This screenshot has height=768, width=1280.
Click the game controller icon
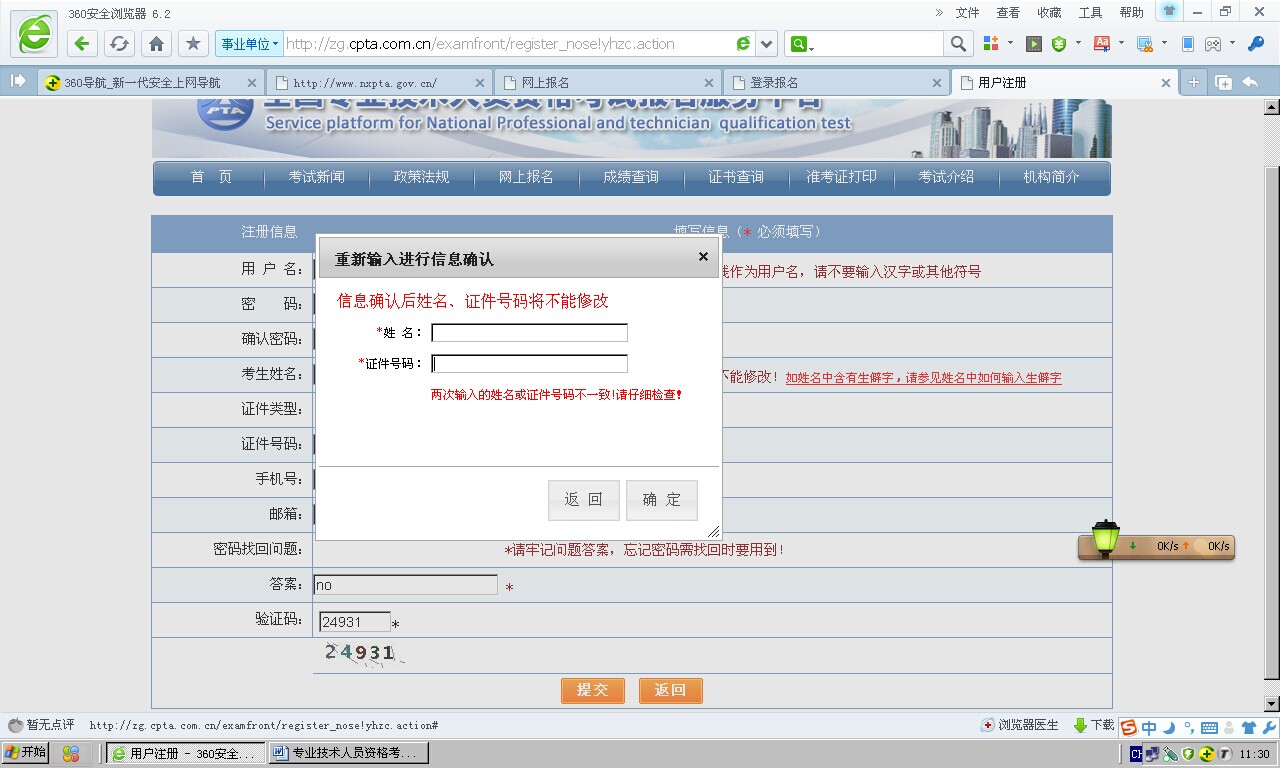click(1212, 44)
